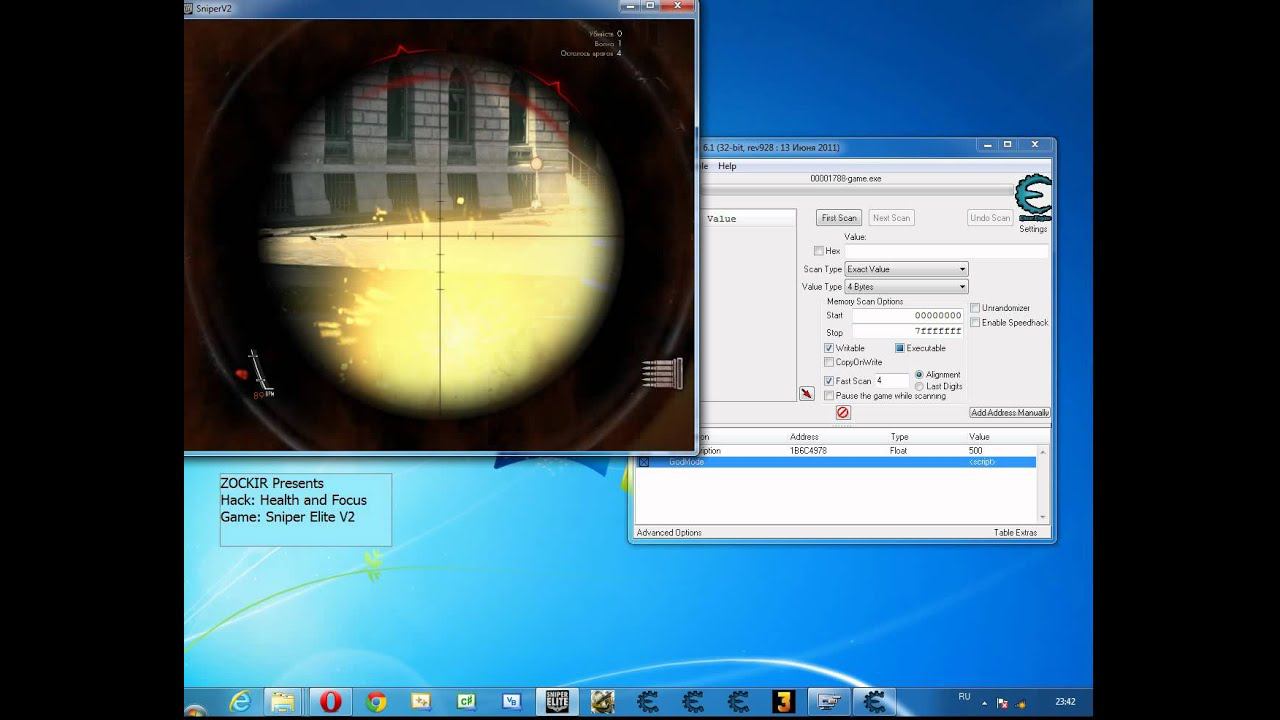The height and width of the screenshot is (720, 1280).
Task: Open the star folder taskbar icon
Action: 421,702
